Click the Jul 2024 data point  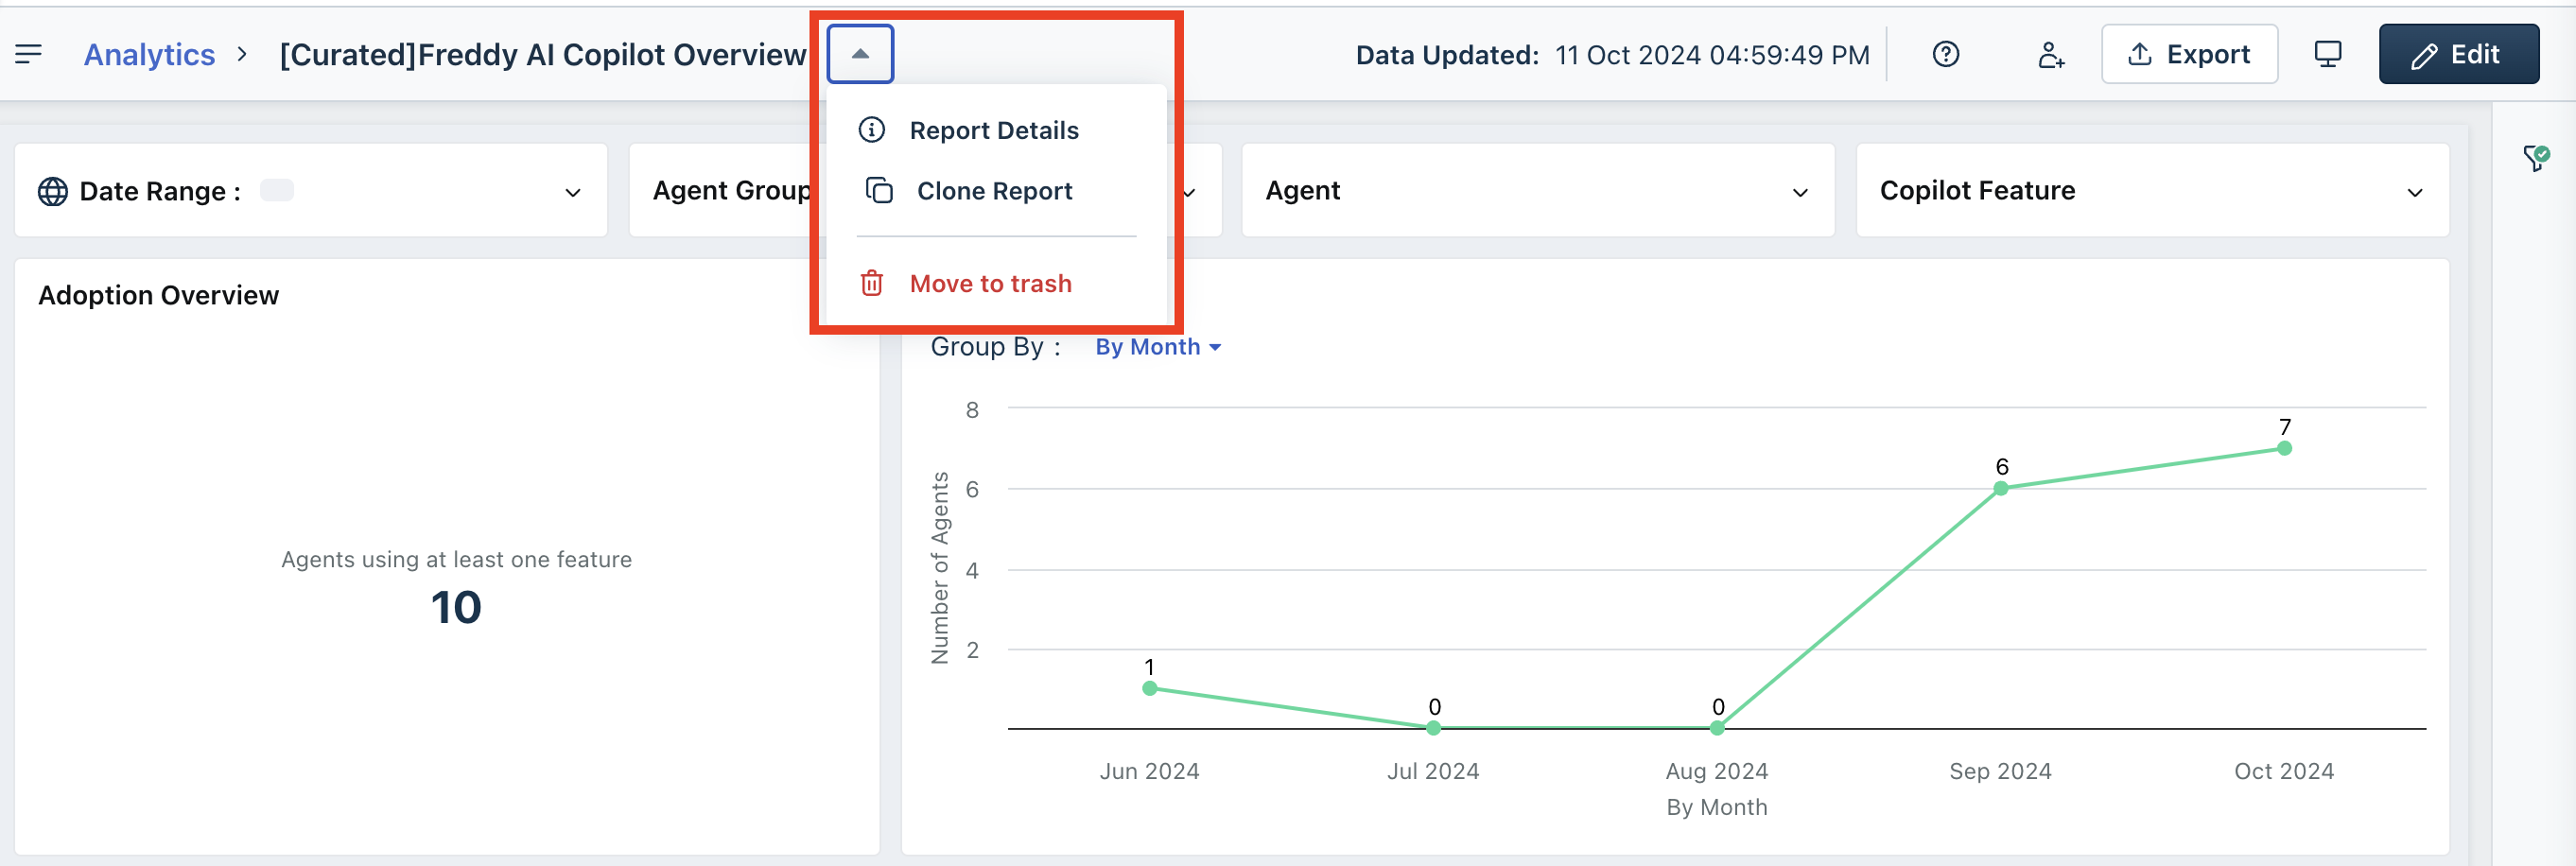1433,728
